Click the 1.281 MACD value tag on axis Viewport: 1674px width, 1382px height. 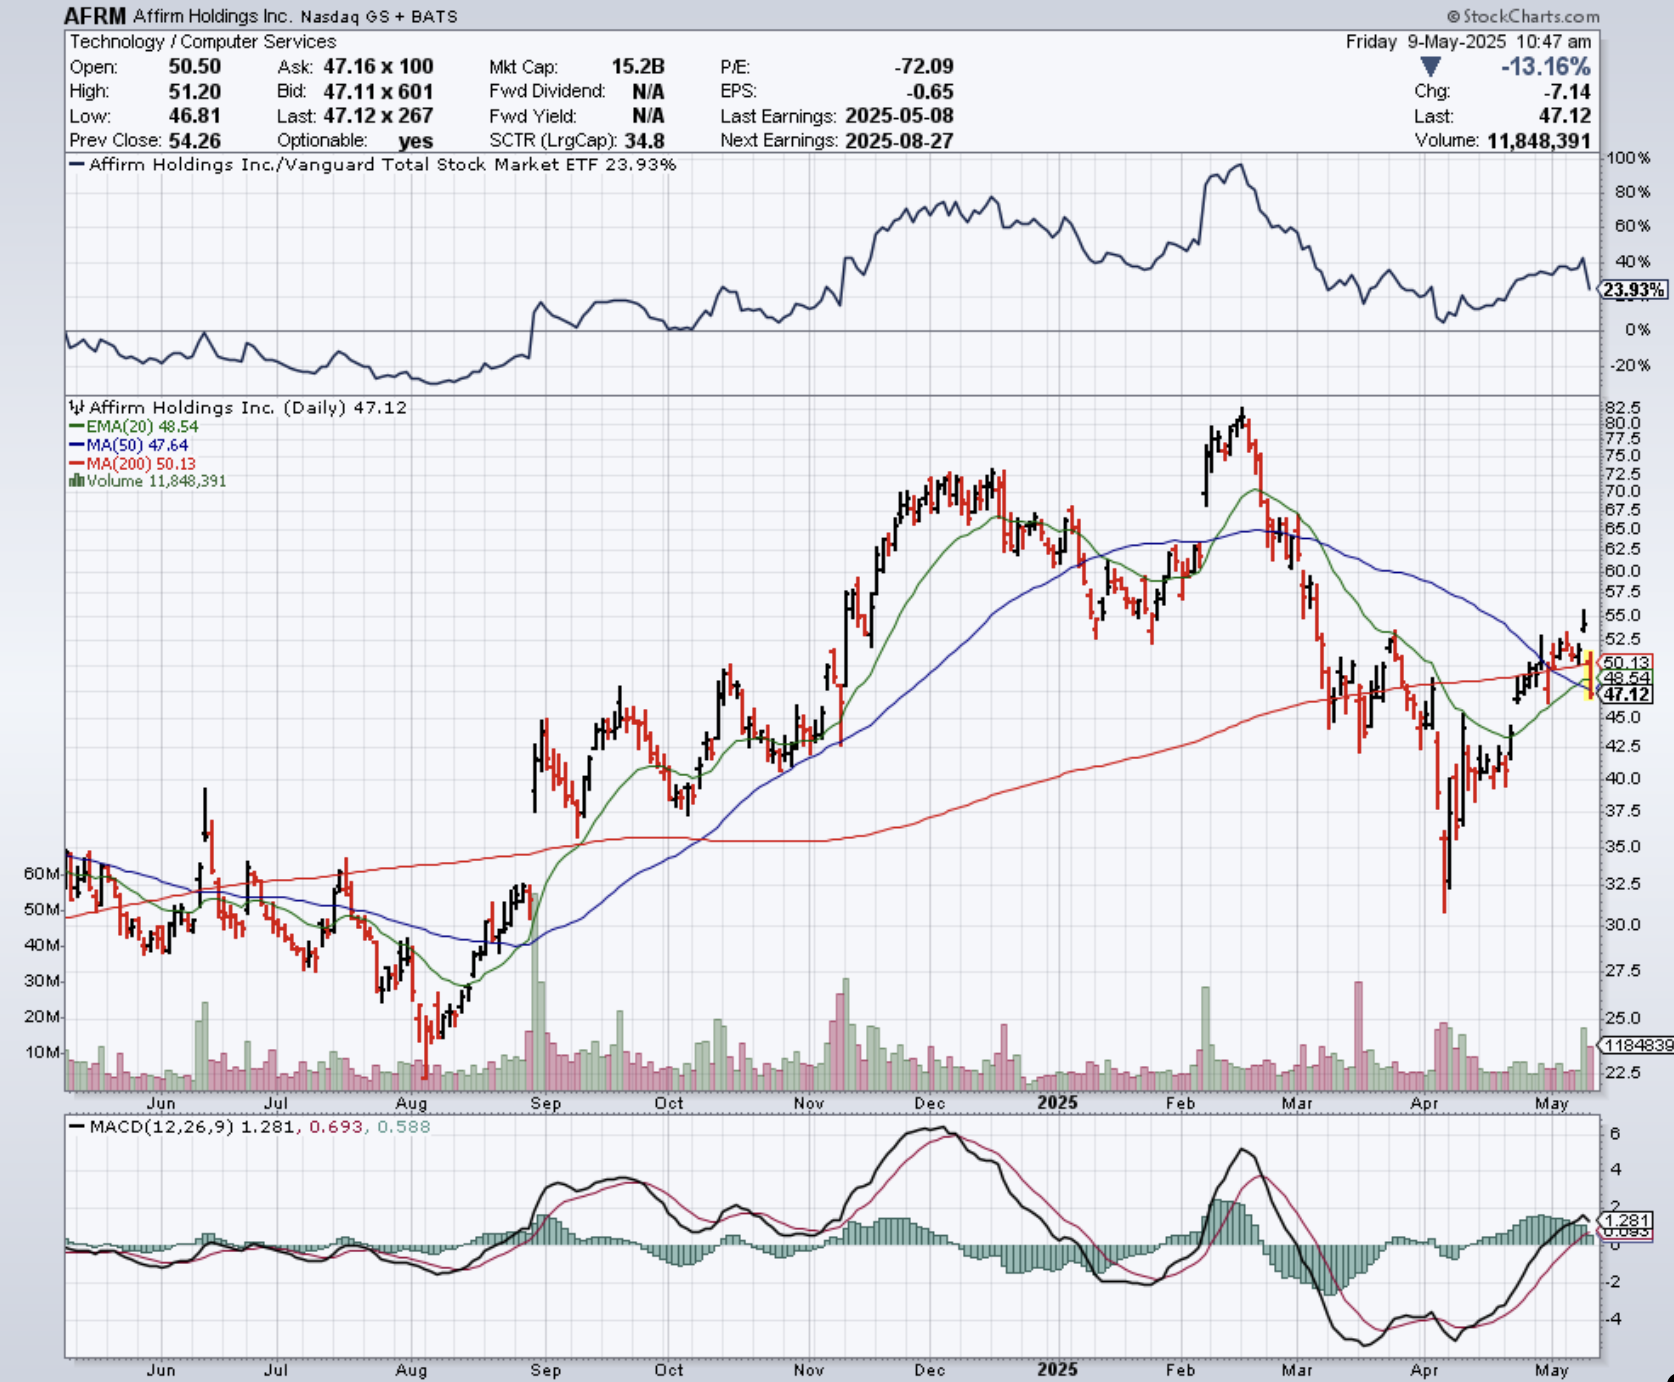[1627, 1221]
